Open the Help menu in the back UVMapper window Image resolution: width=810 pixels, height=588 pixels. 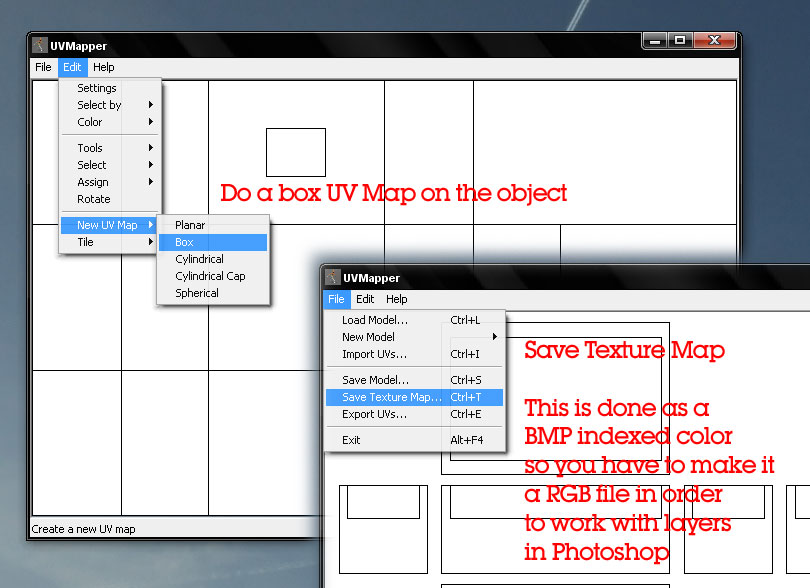coord(104,67)
